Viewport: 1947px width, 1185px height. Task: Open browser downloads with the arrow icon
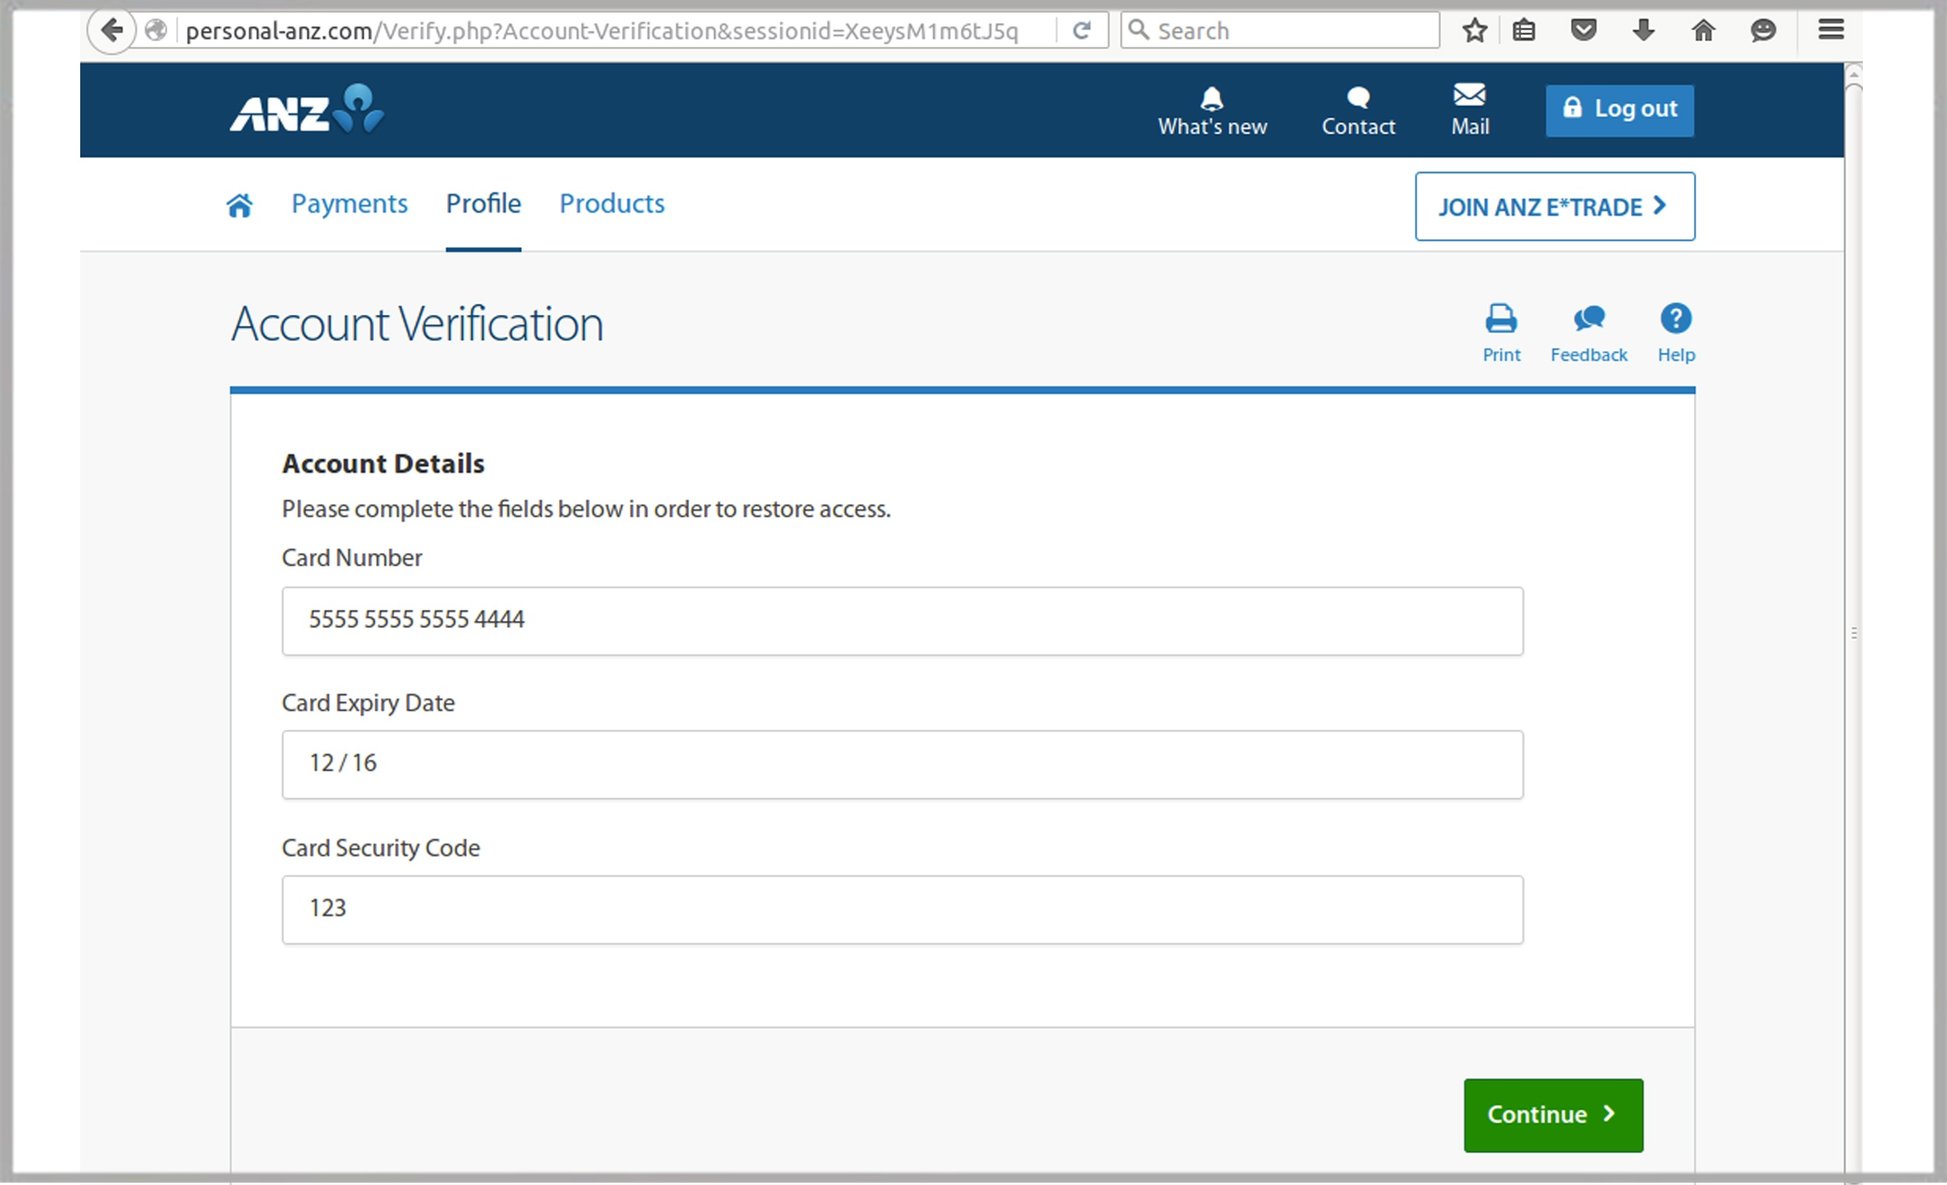click(1643, 30)
